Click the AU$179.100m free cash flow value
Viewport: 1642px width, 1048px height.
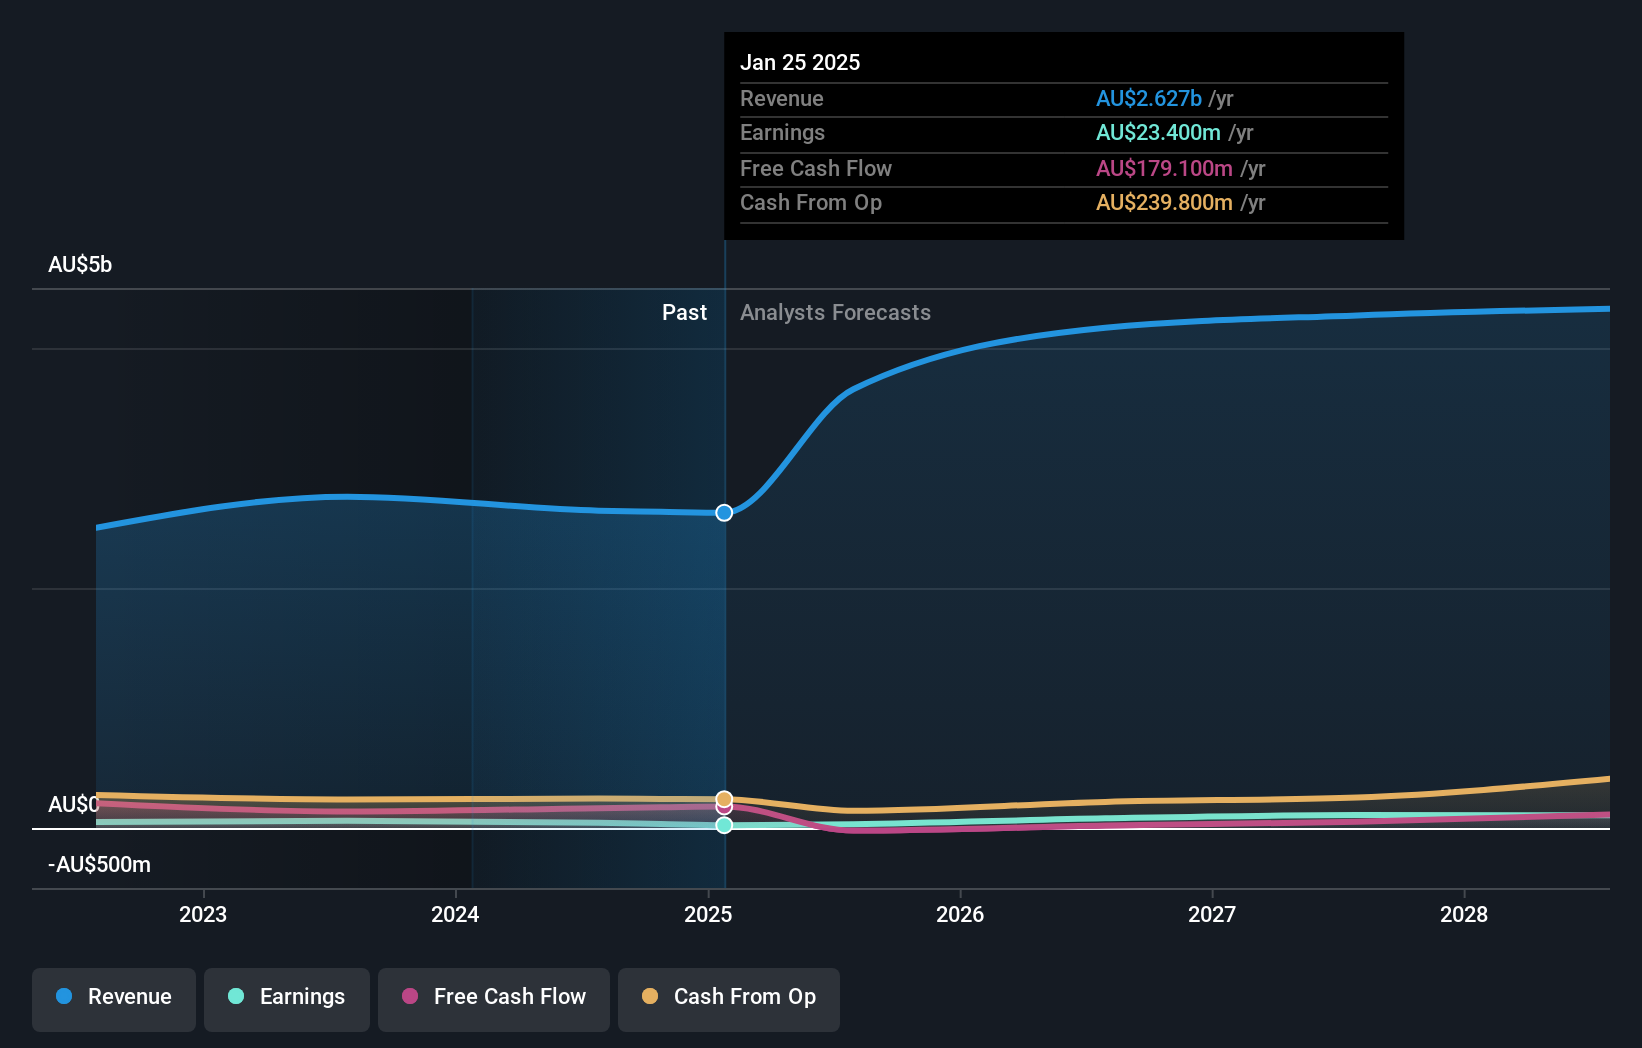click(1164, 169)
